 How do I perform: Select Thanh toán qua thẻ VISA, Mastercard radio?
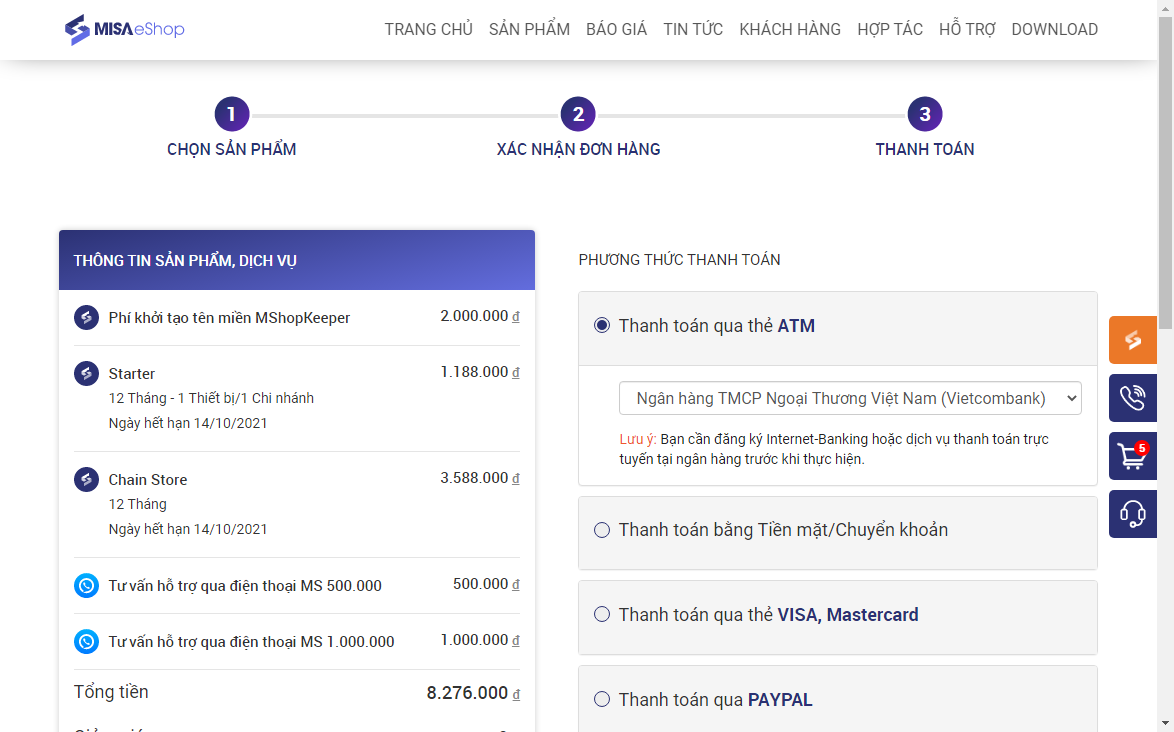click(602, 614)
